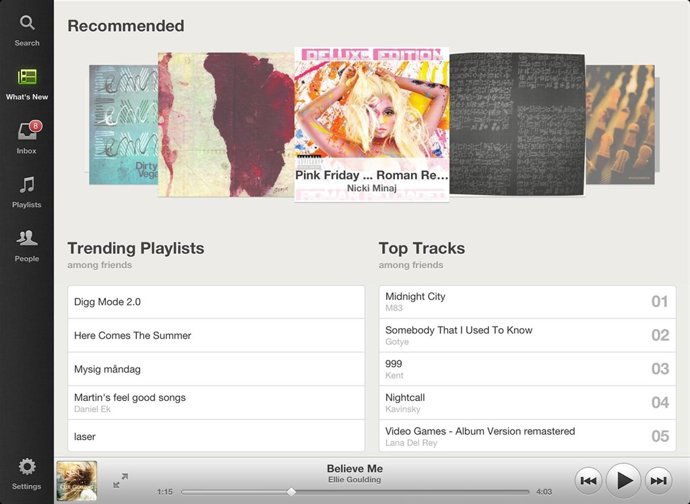Click the Believe Me song title
Screen dimensions: 690x504
tap(355, 468)
